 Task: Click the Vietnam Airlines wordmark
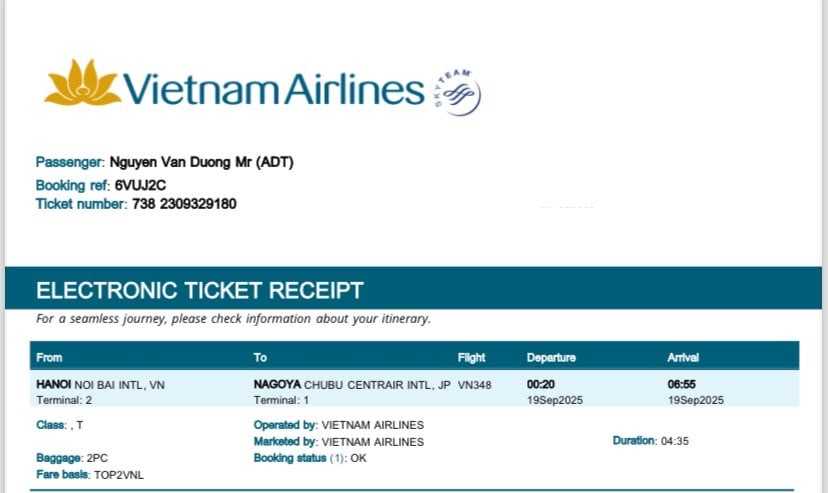[x=273, y=89]
